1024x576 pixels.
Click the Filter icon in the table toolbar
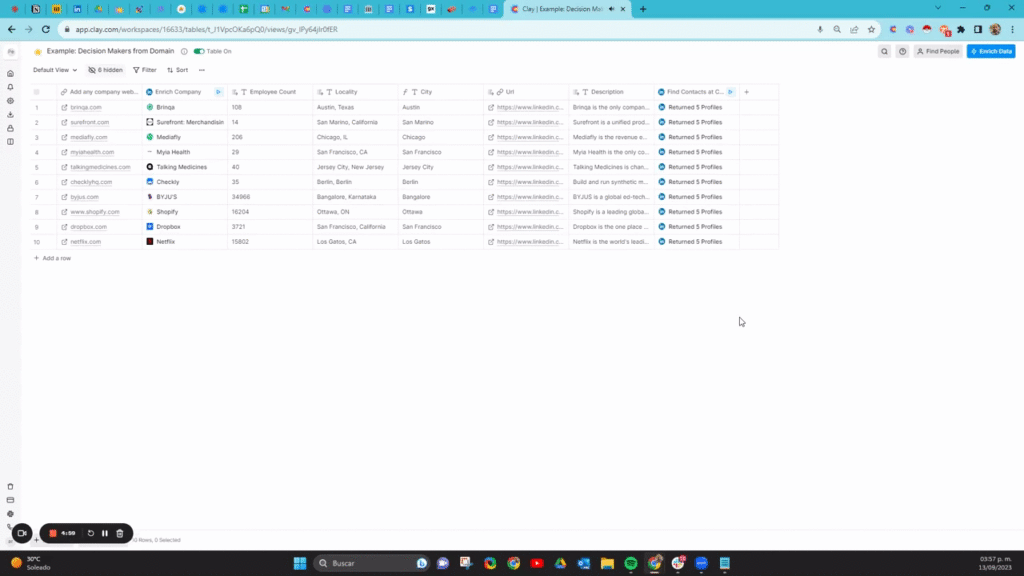click(x=137, y=70)
